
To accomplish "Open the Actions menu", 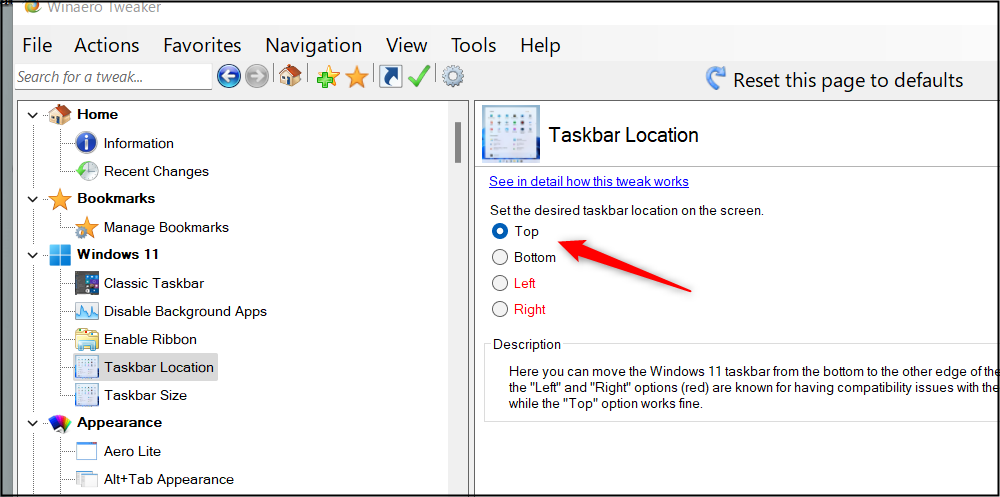I will (x=107, y=45).
